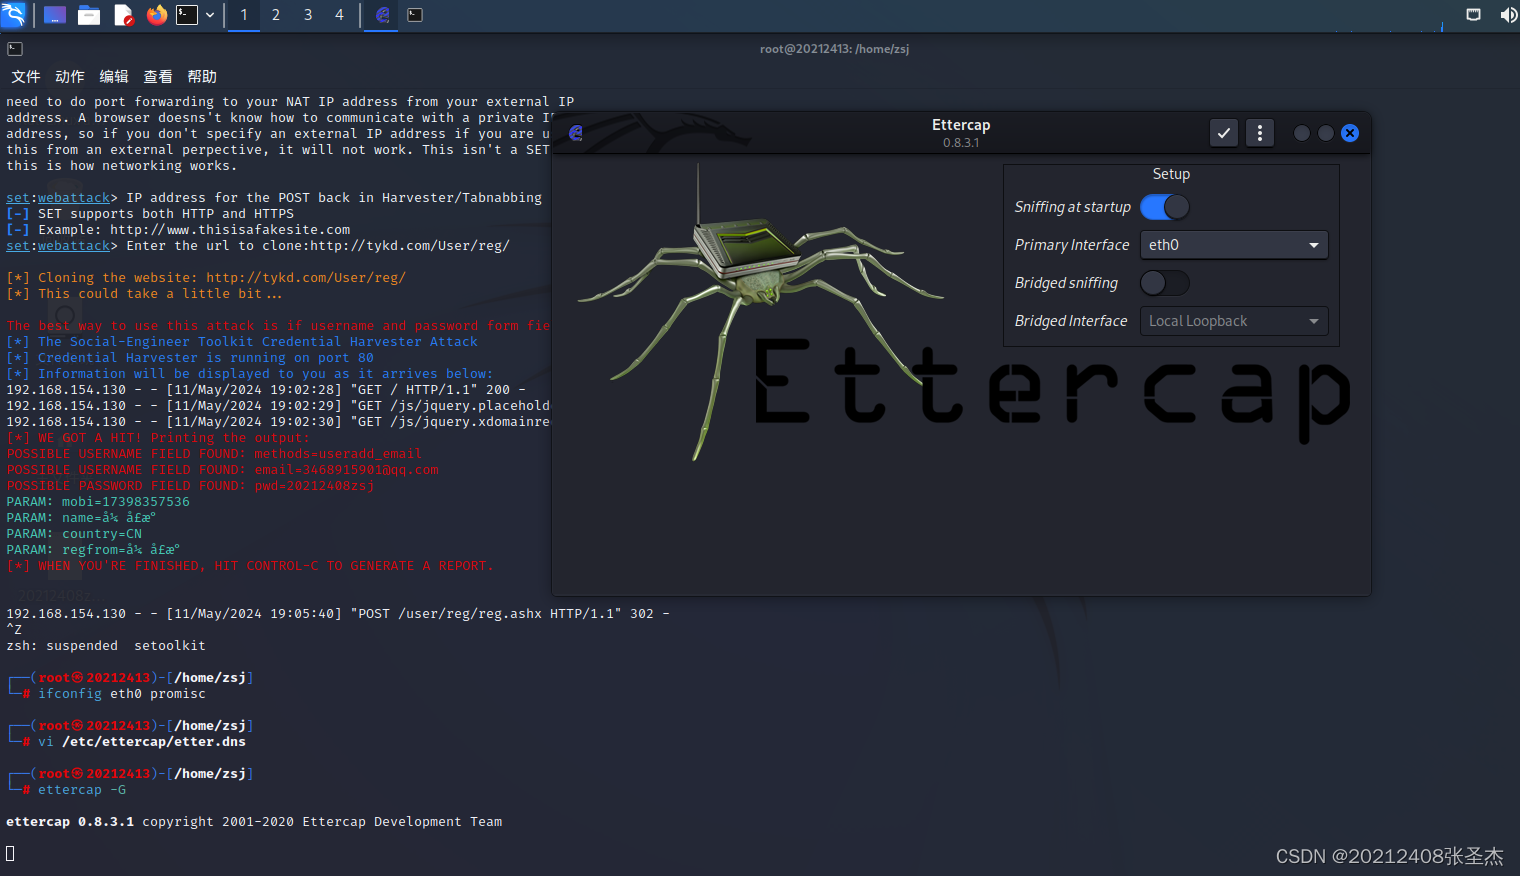
Task: Open the Primary Interface eth0 dropdown
Action: 1234,245
